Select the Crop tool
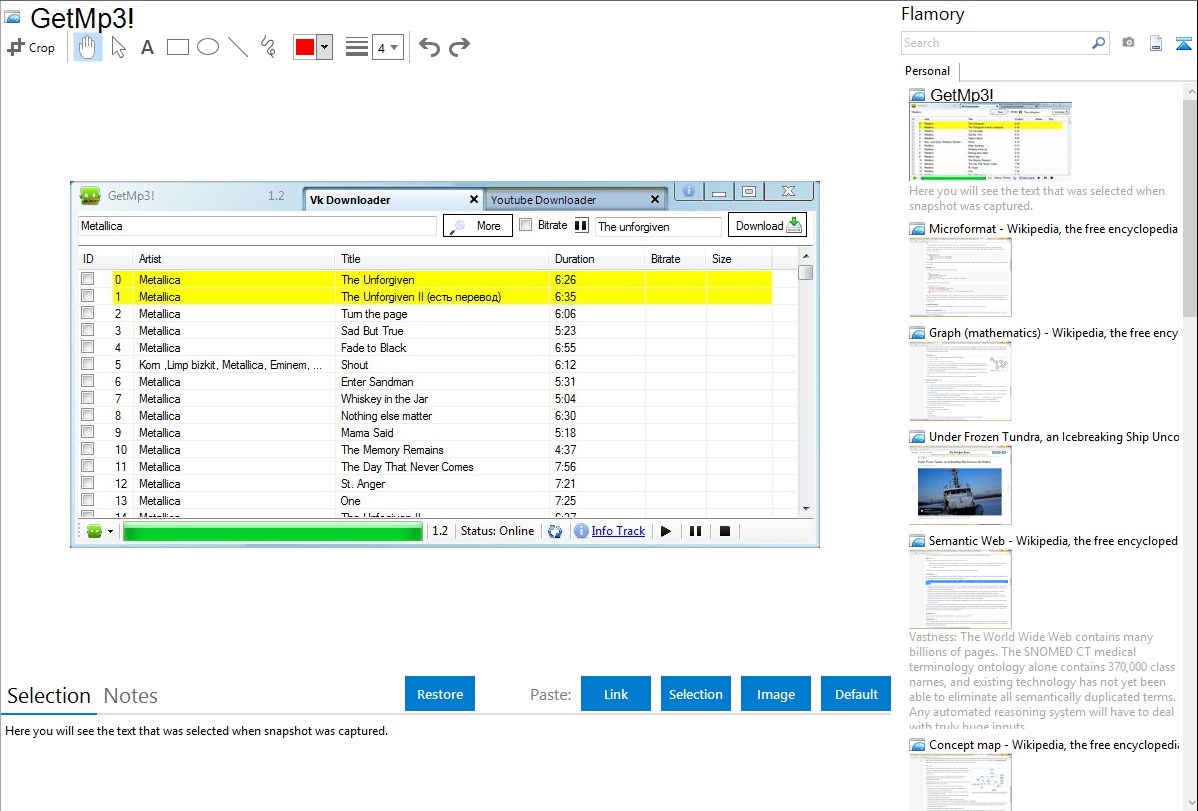This screenshot has height=811, width=1198. [31, 47]
